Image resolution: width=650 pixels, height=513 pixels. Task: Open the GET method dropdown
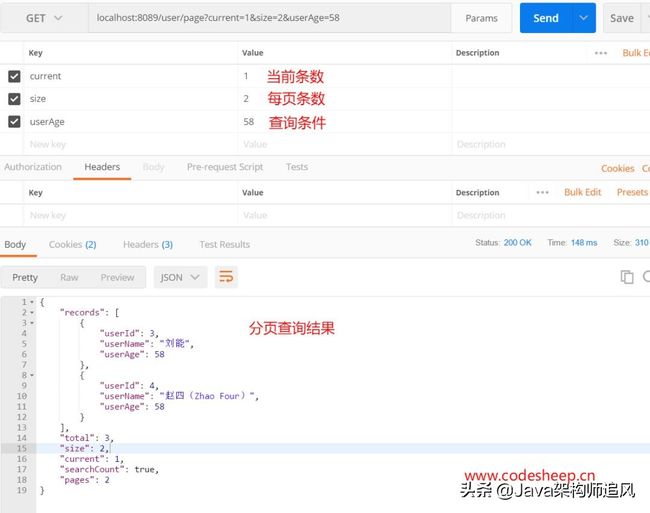44,18
